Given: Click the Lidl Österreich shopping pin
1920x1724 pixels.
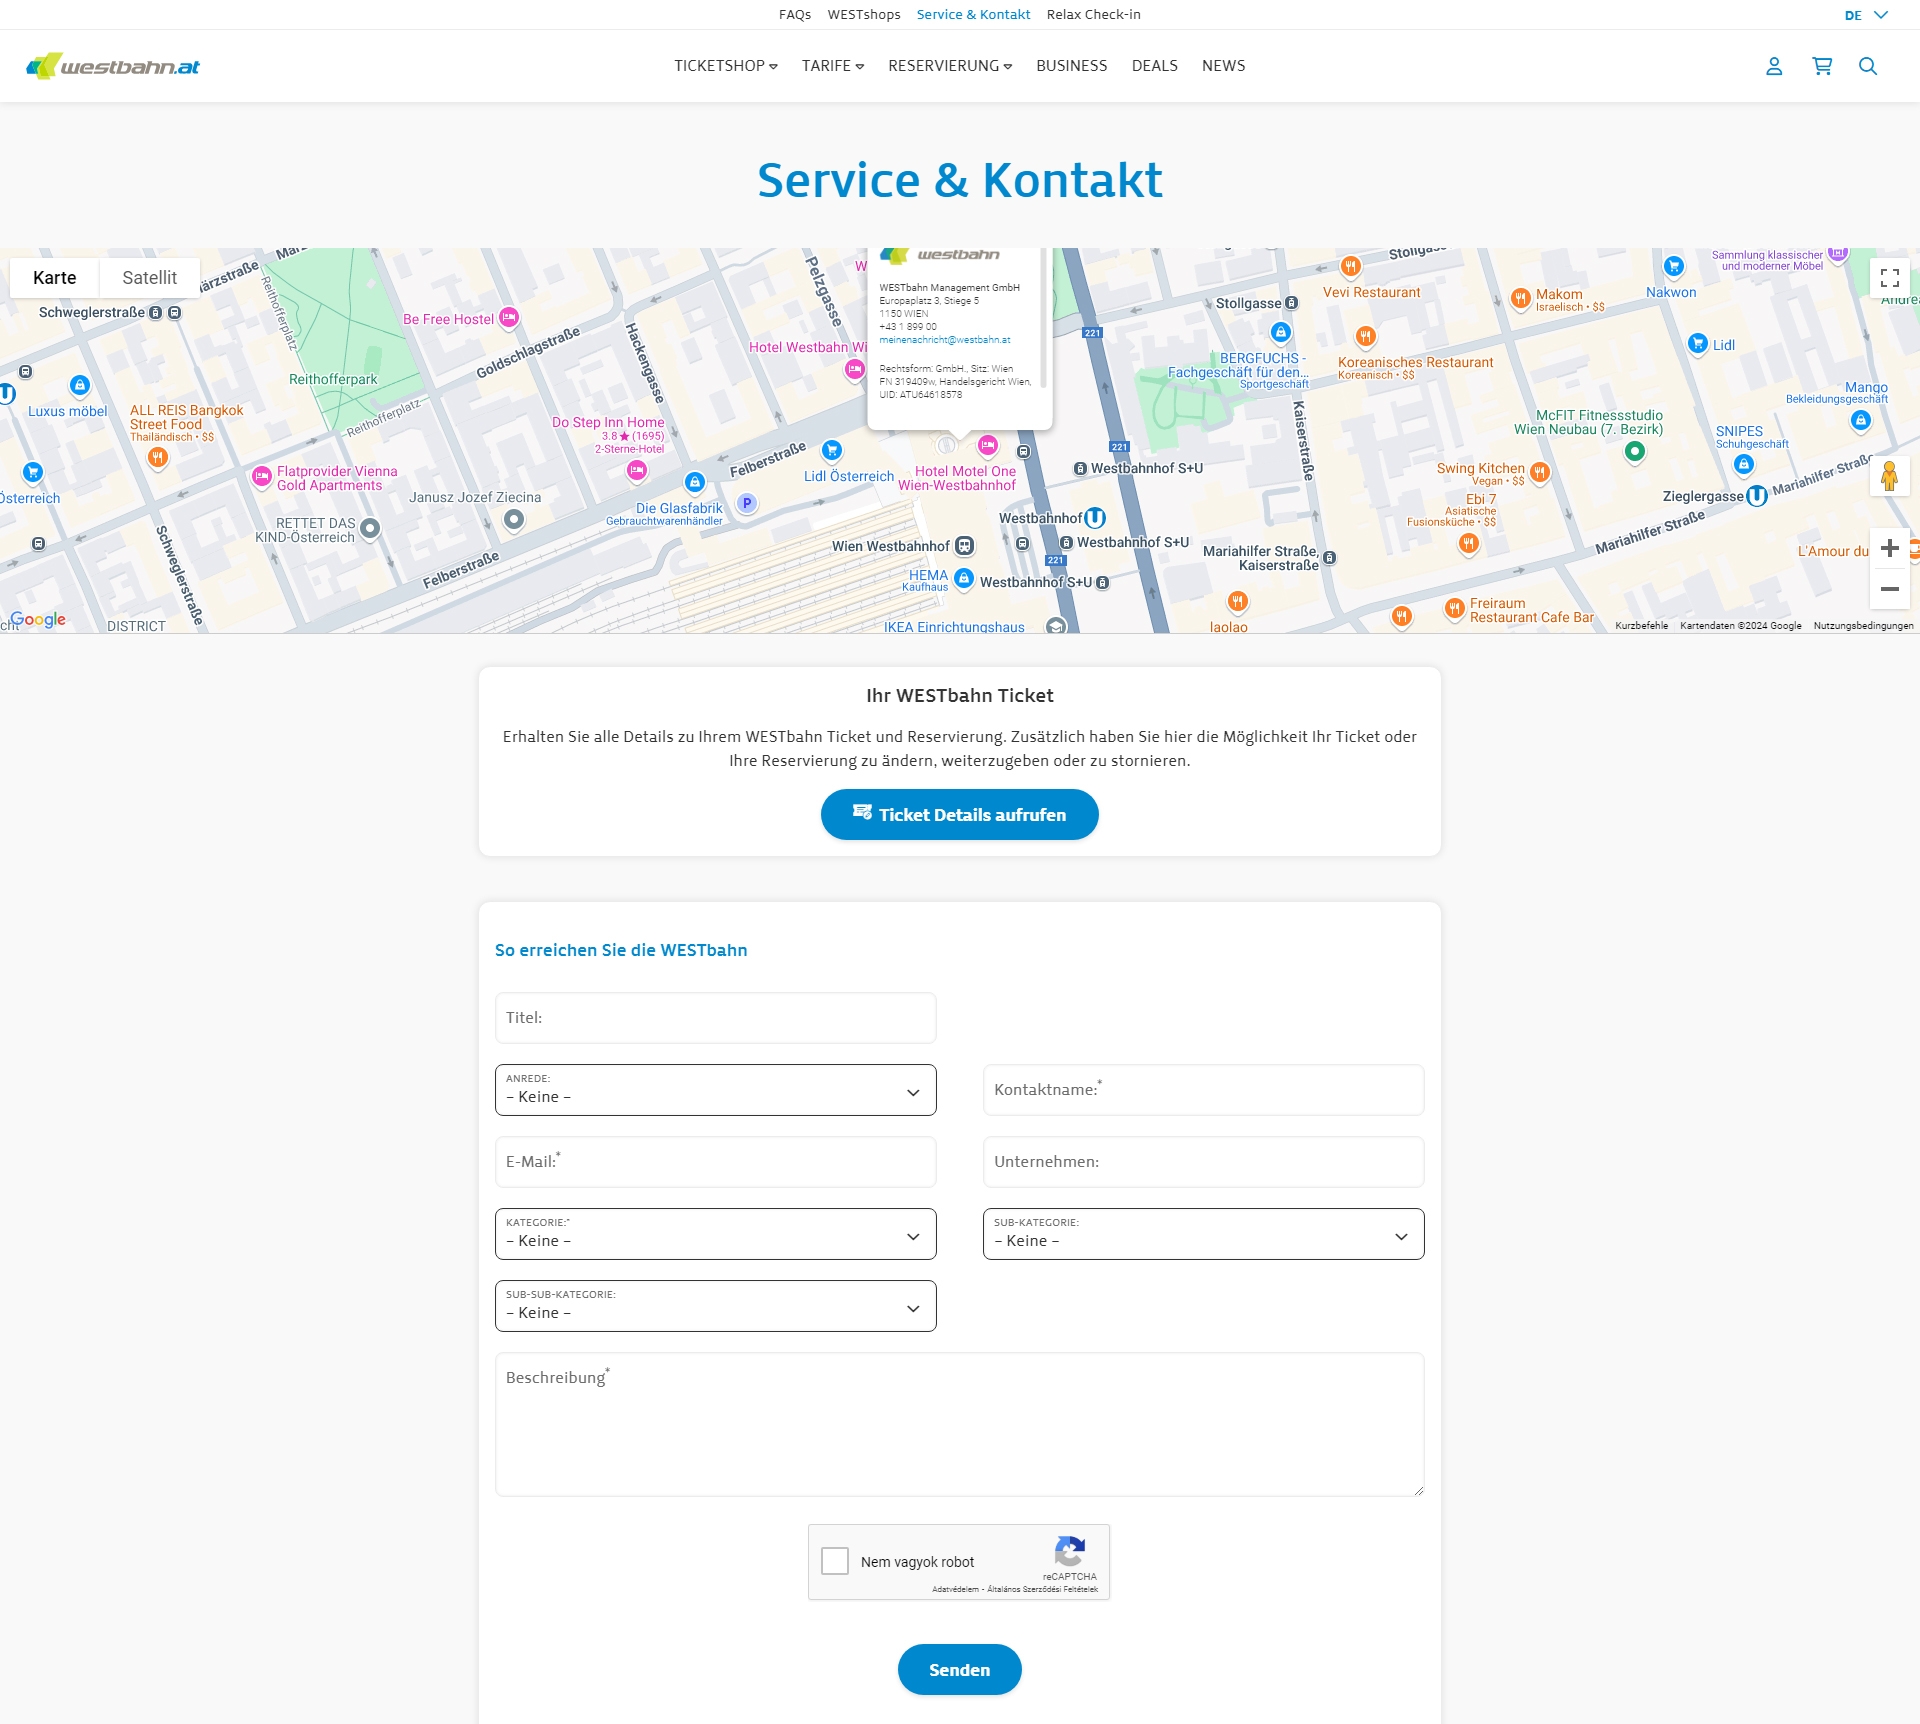Looking at the screenshot, I should pos(832,451).
